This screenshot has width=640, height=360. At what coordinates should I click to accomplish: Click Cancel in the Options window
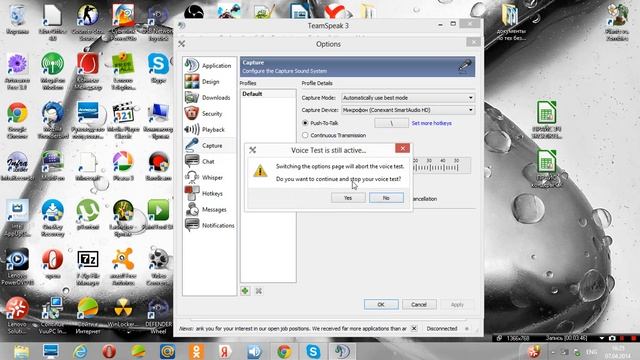[x=419, y=304]
